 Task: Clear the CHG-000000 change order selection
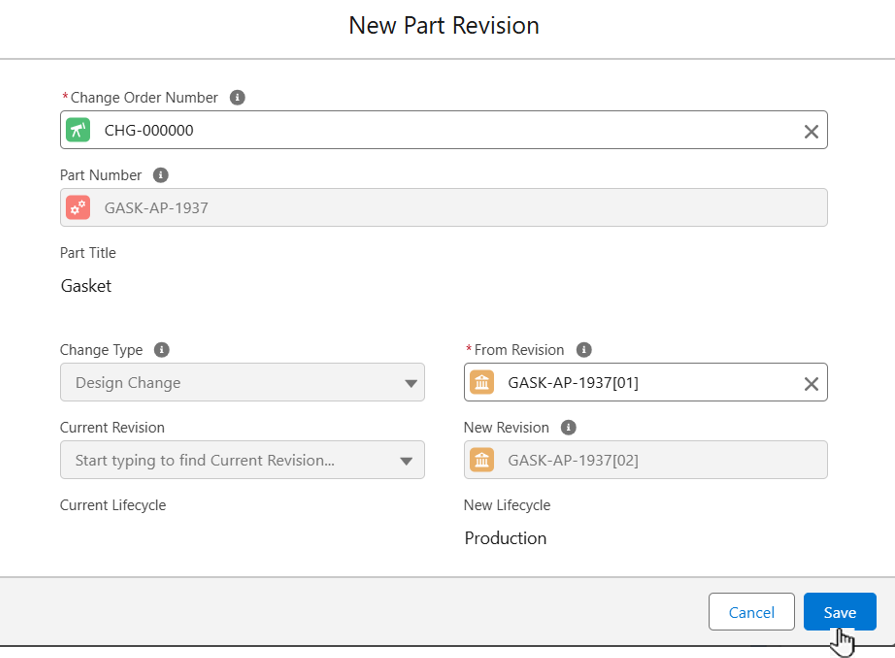coord(811,131)
